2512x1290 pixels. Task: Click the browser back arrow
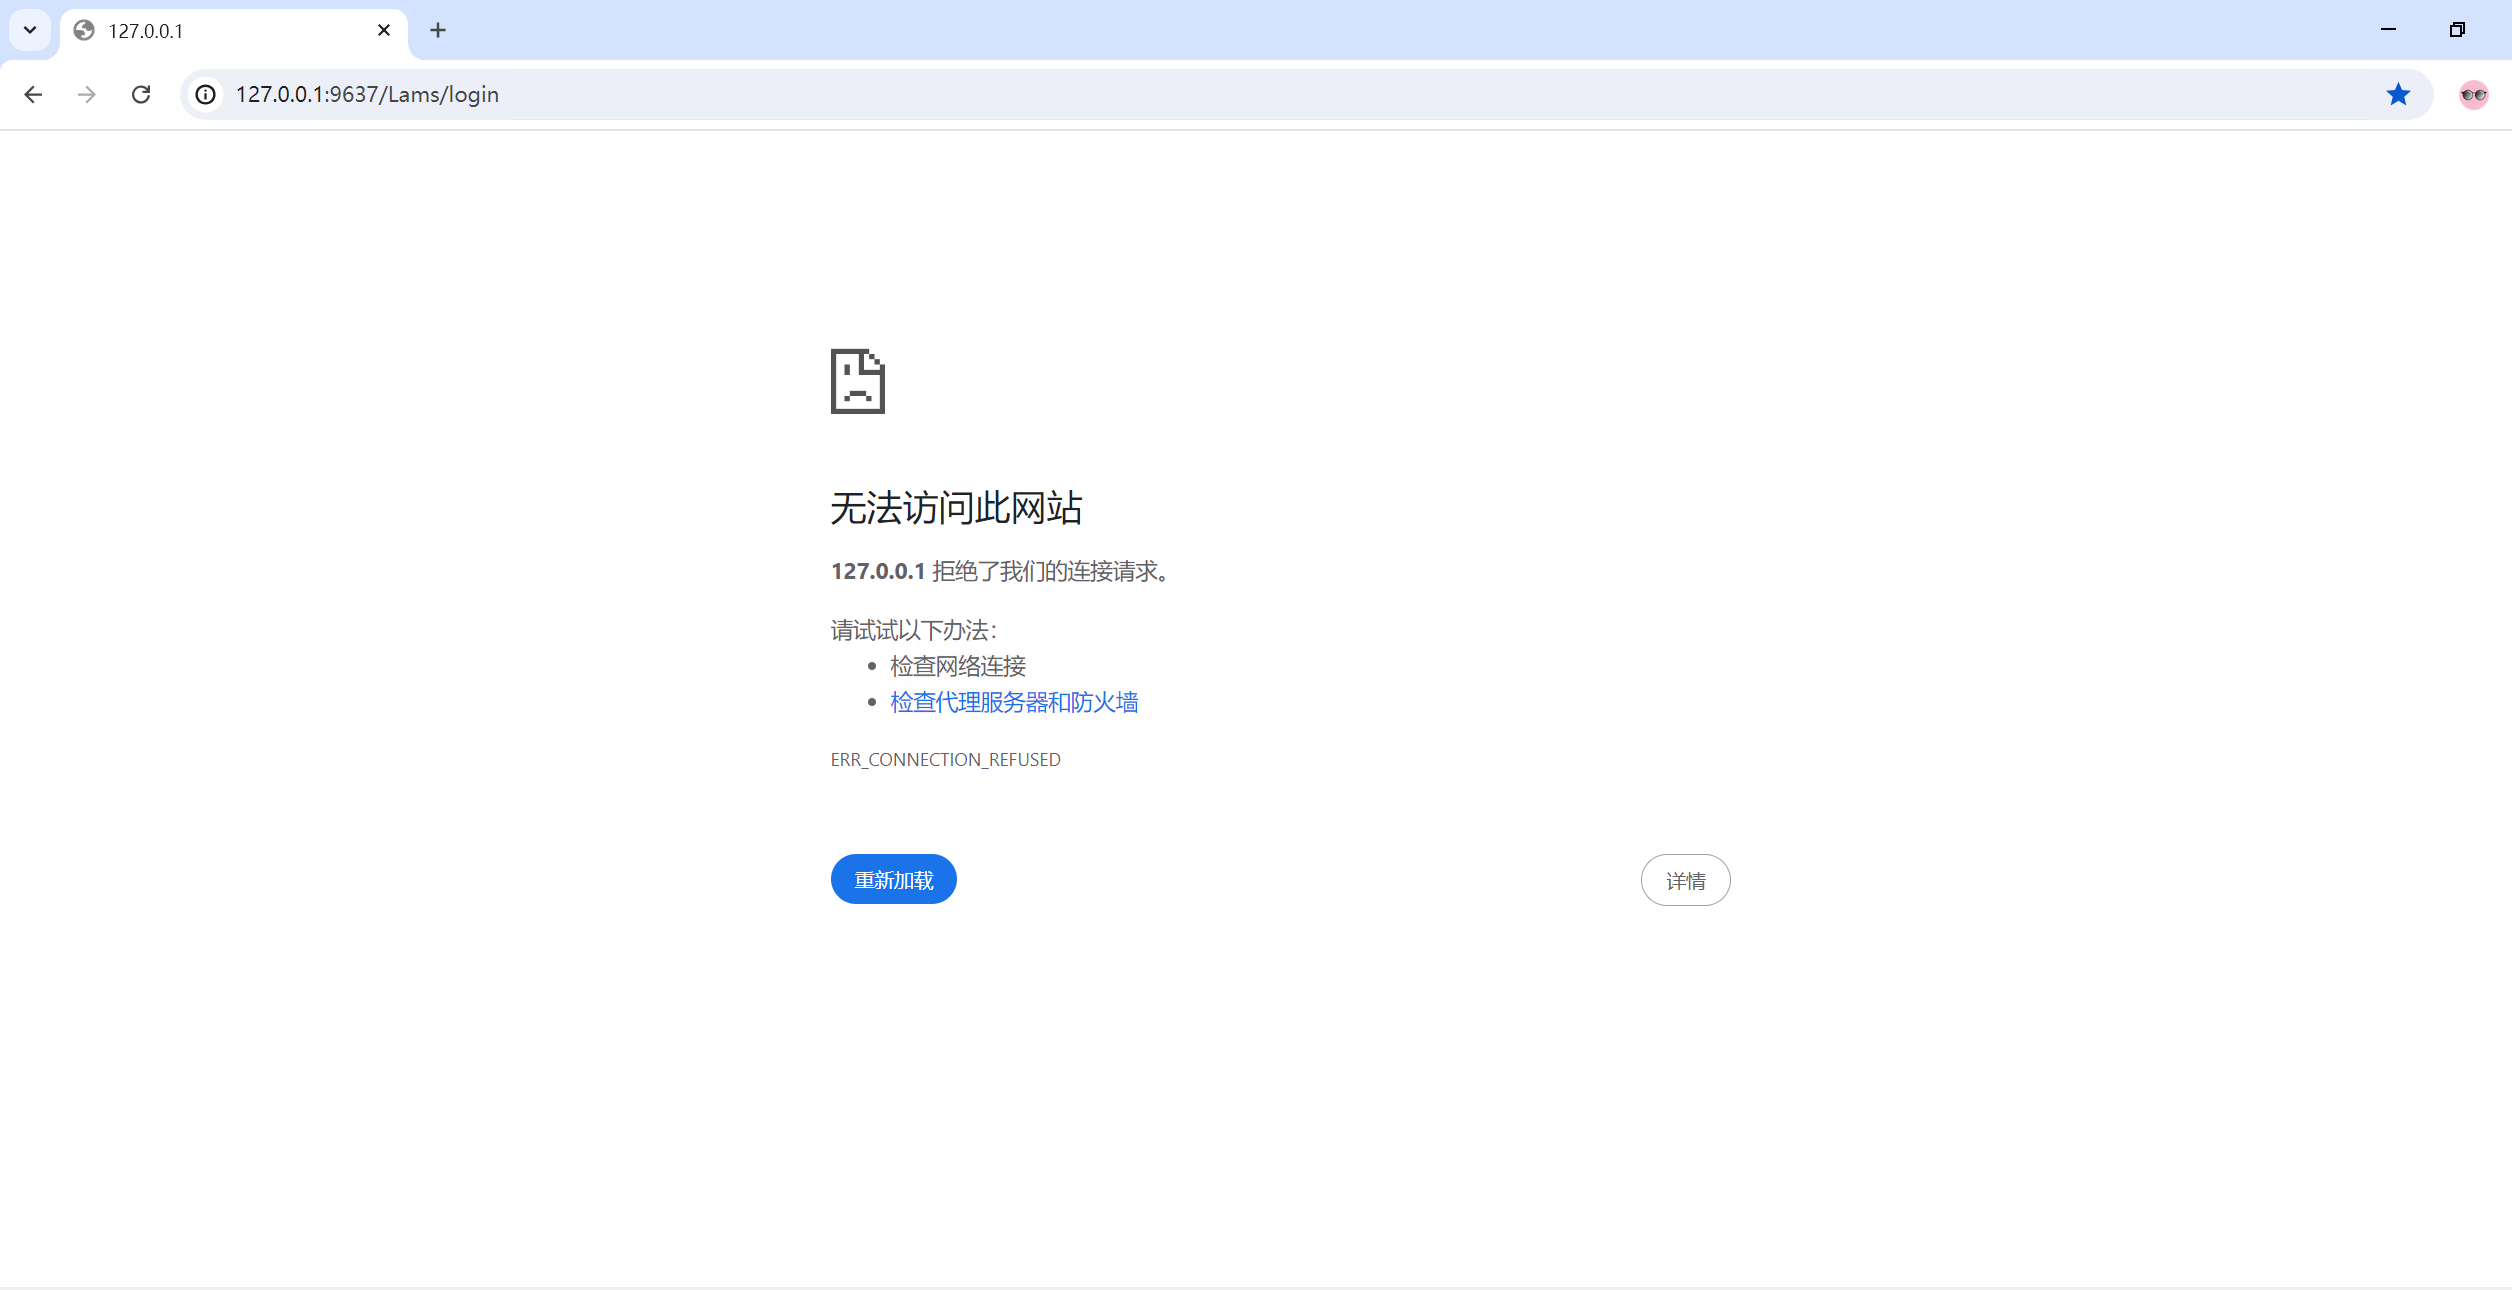point(33,94)
